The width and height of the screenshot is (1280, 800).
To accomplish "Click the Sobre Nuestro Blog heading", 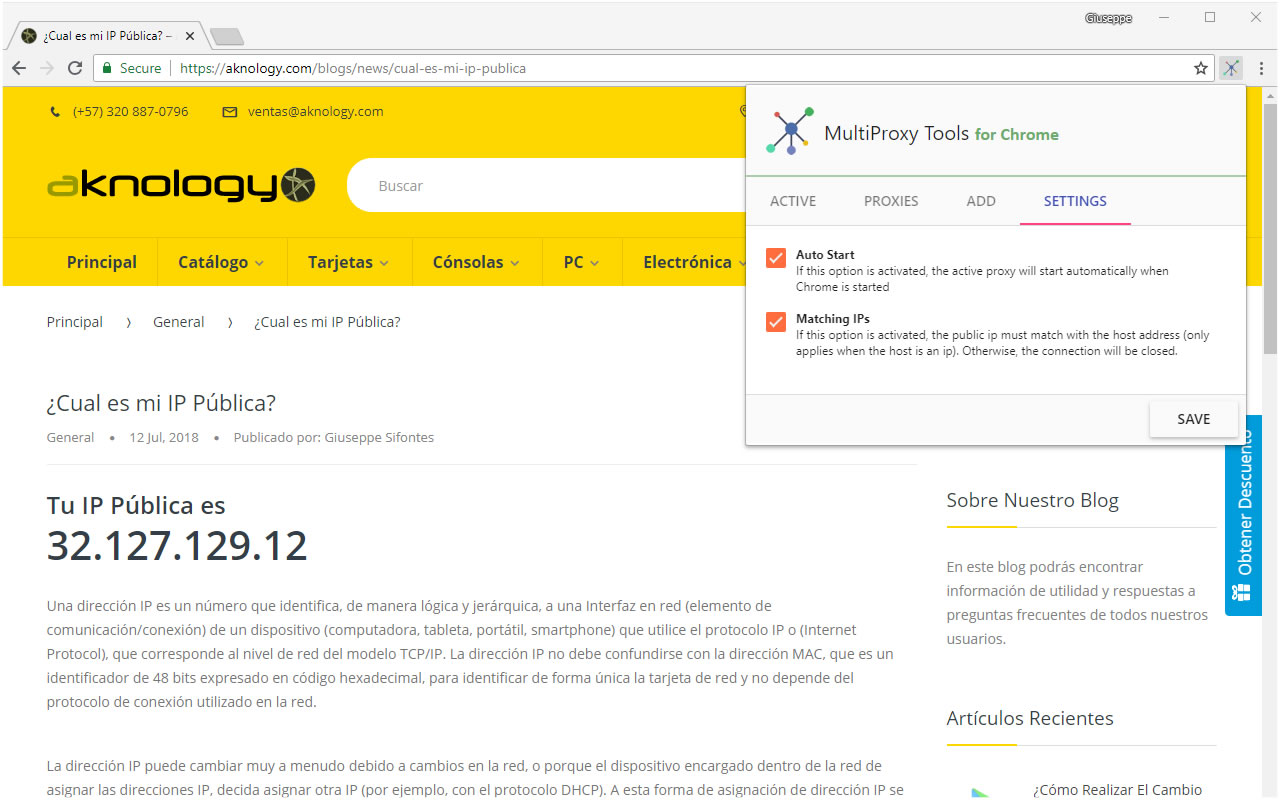I will [x=1032, y=500].
